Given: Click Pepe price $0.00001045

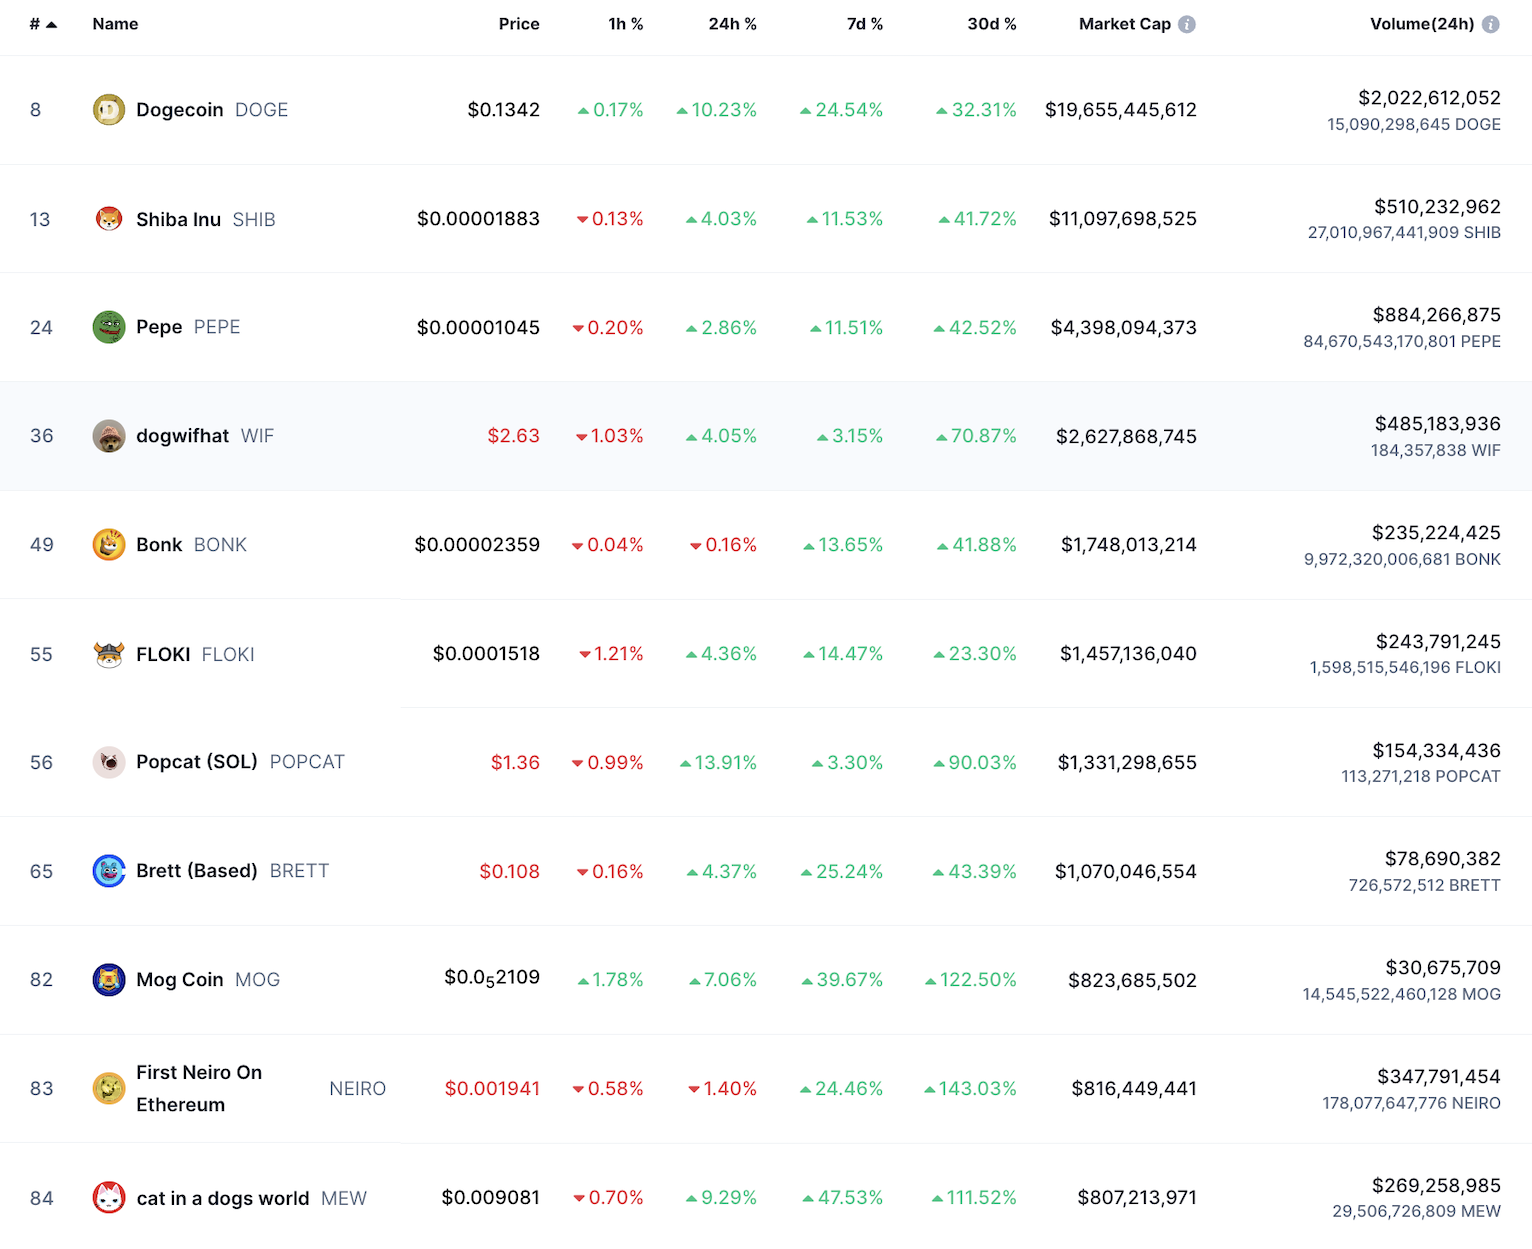Looking at the screenshot, I should (478, 328).
